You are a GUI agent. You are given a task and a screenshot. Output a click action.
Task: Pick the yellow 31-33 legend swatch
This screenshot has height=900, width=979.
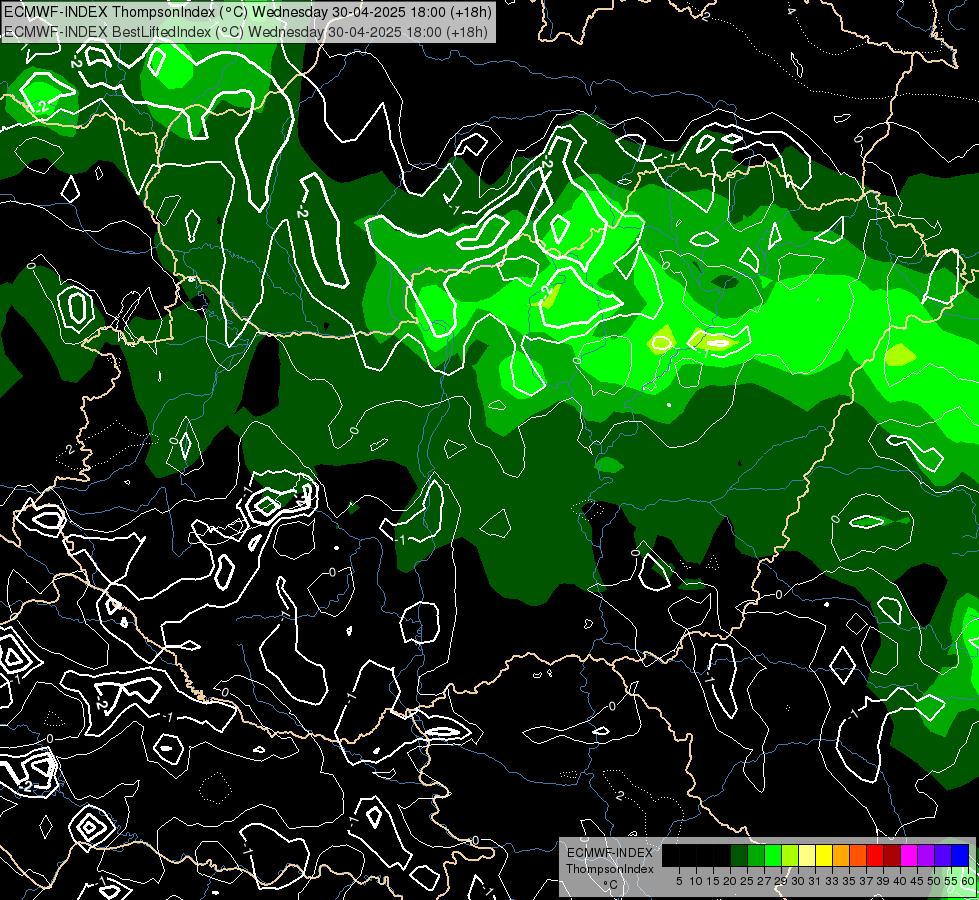[x=824, y=856]
